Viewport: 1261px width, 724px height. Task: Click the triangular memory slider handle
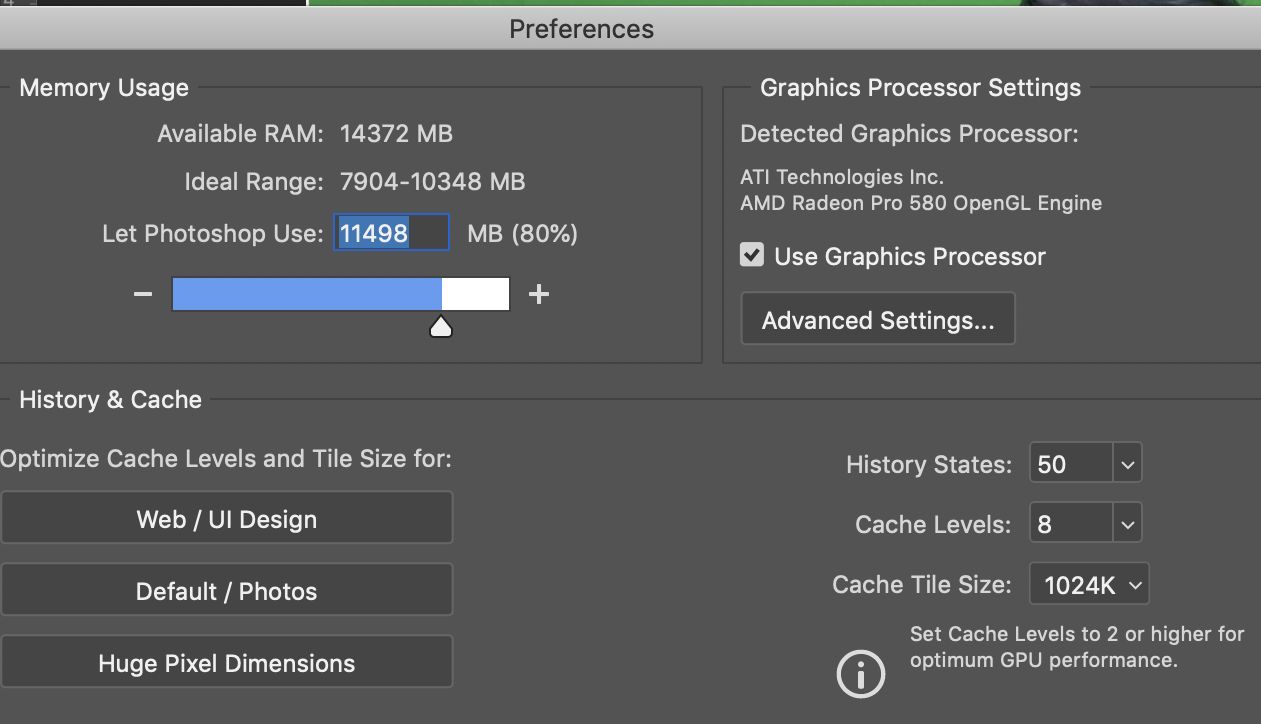pos(441,327)
